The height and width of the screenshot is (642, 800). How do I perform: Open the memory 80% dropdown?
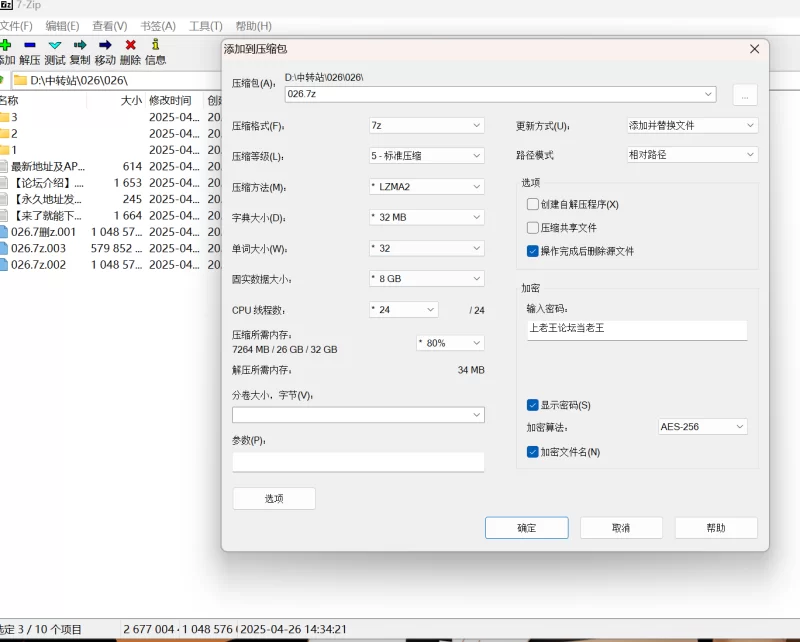click(450, 343)
